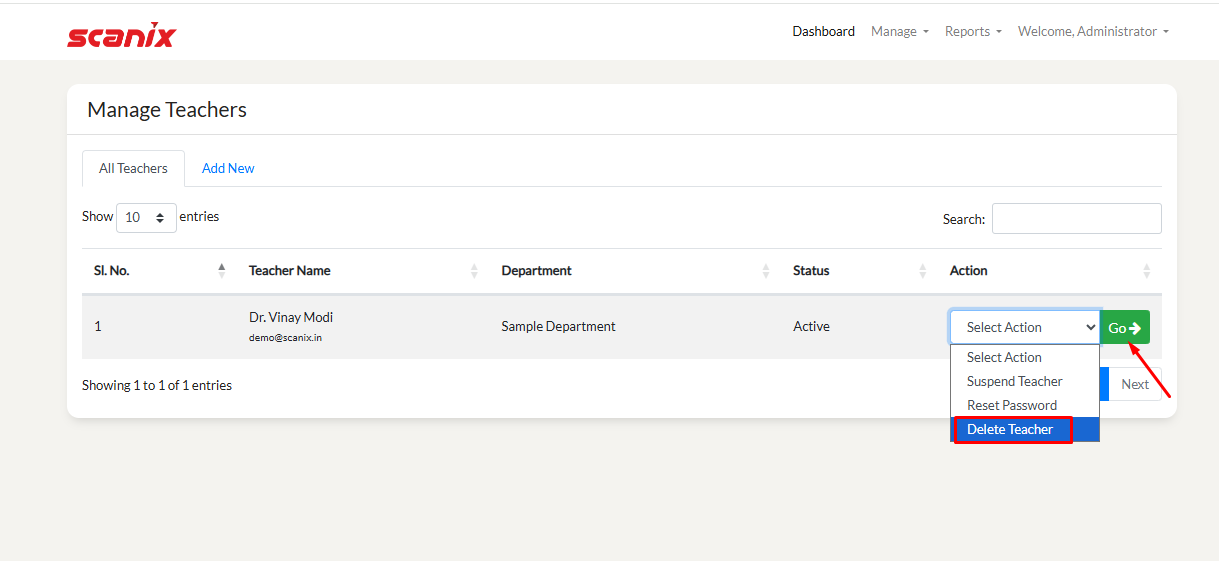Sort Department column using sort icon
The width and height of the screenshot is (1219, 561).
(766, 271)
